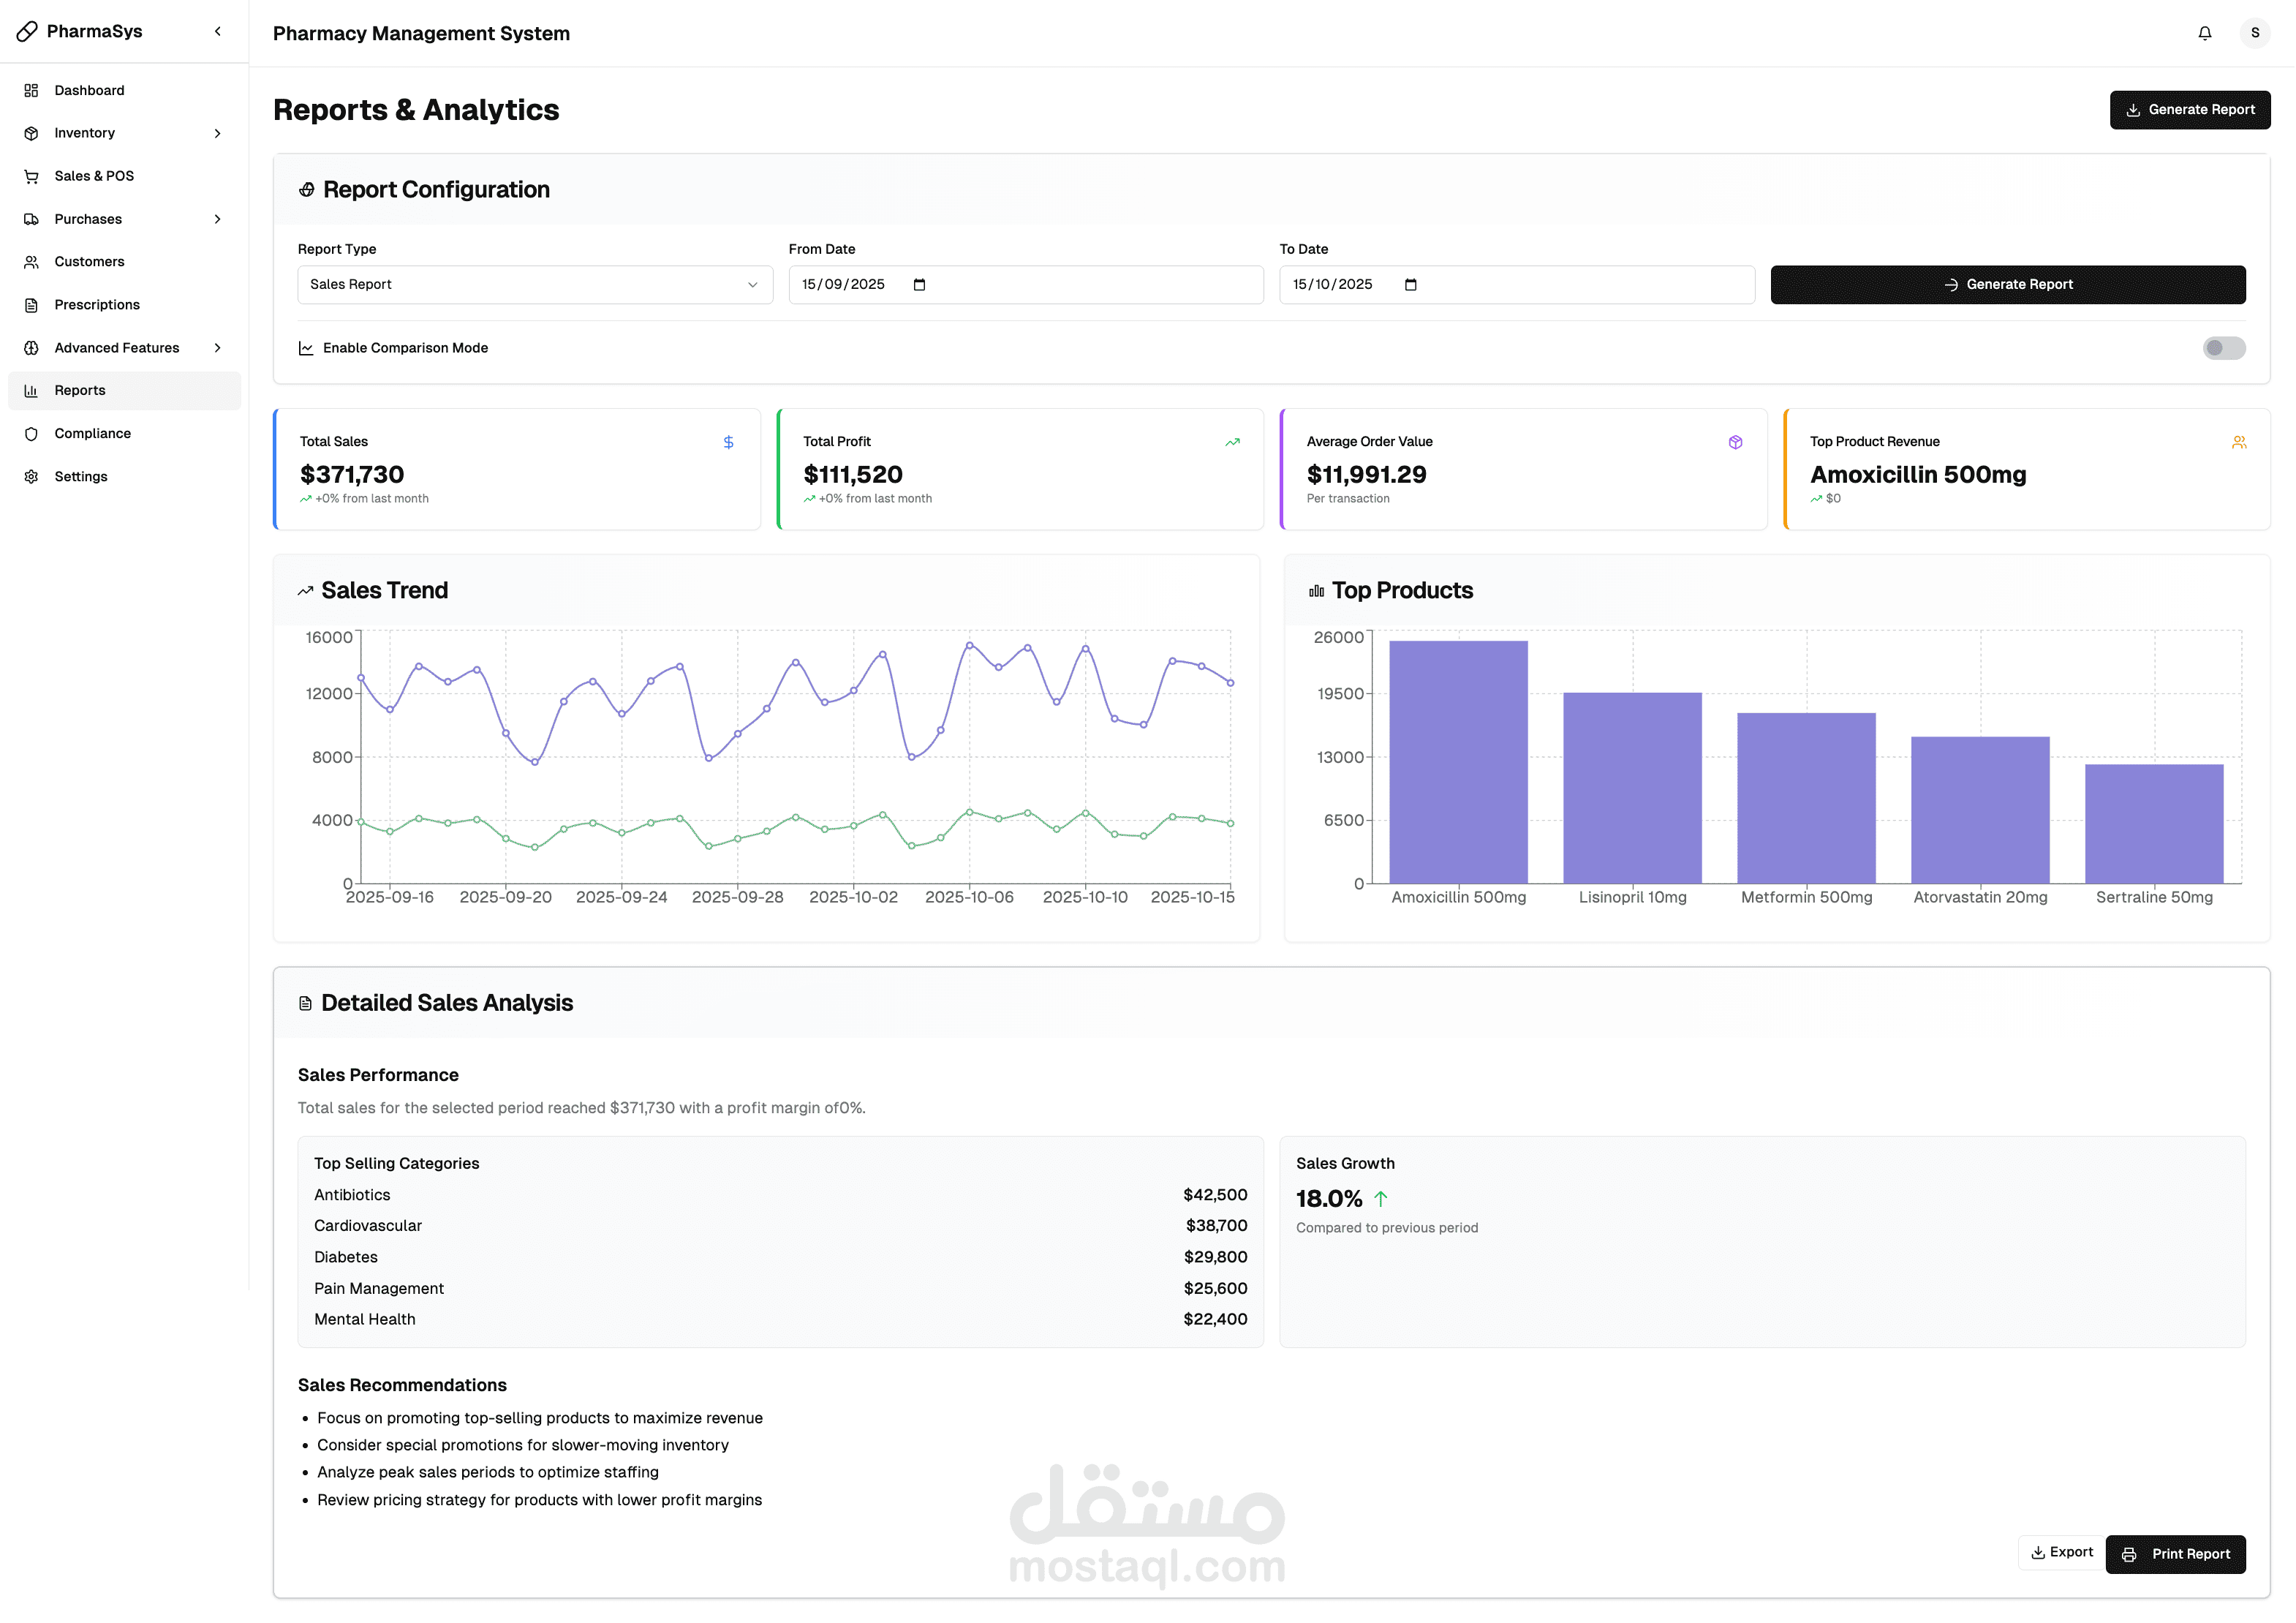Screen dimensions: 2296x1623
Task: Open notifications bell icon
Action: tap(2204, 33)
